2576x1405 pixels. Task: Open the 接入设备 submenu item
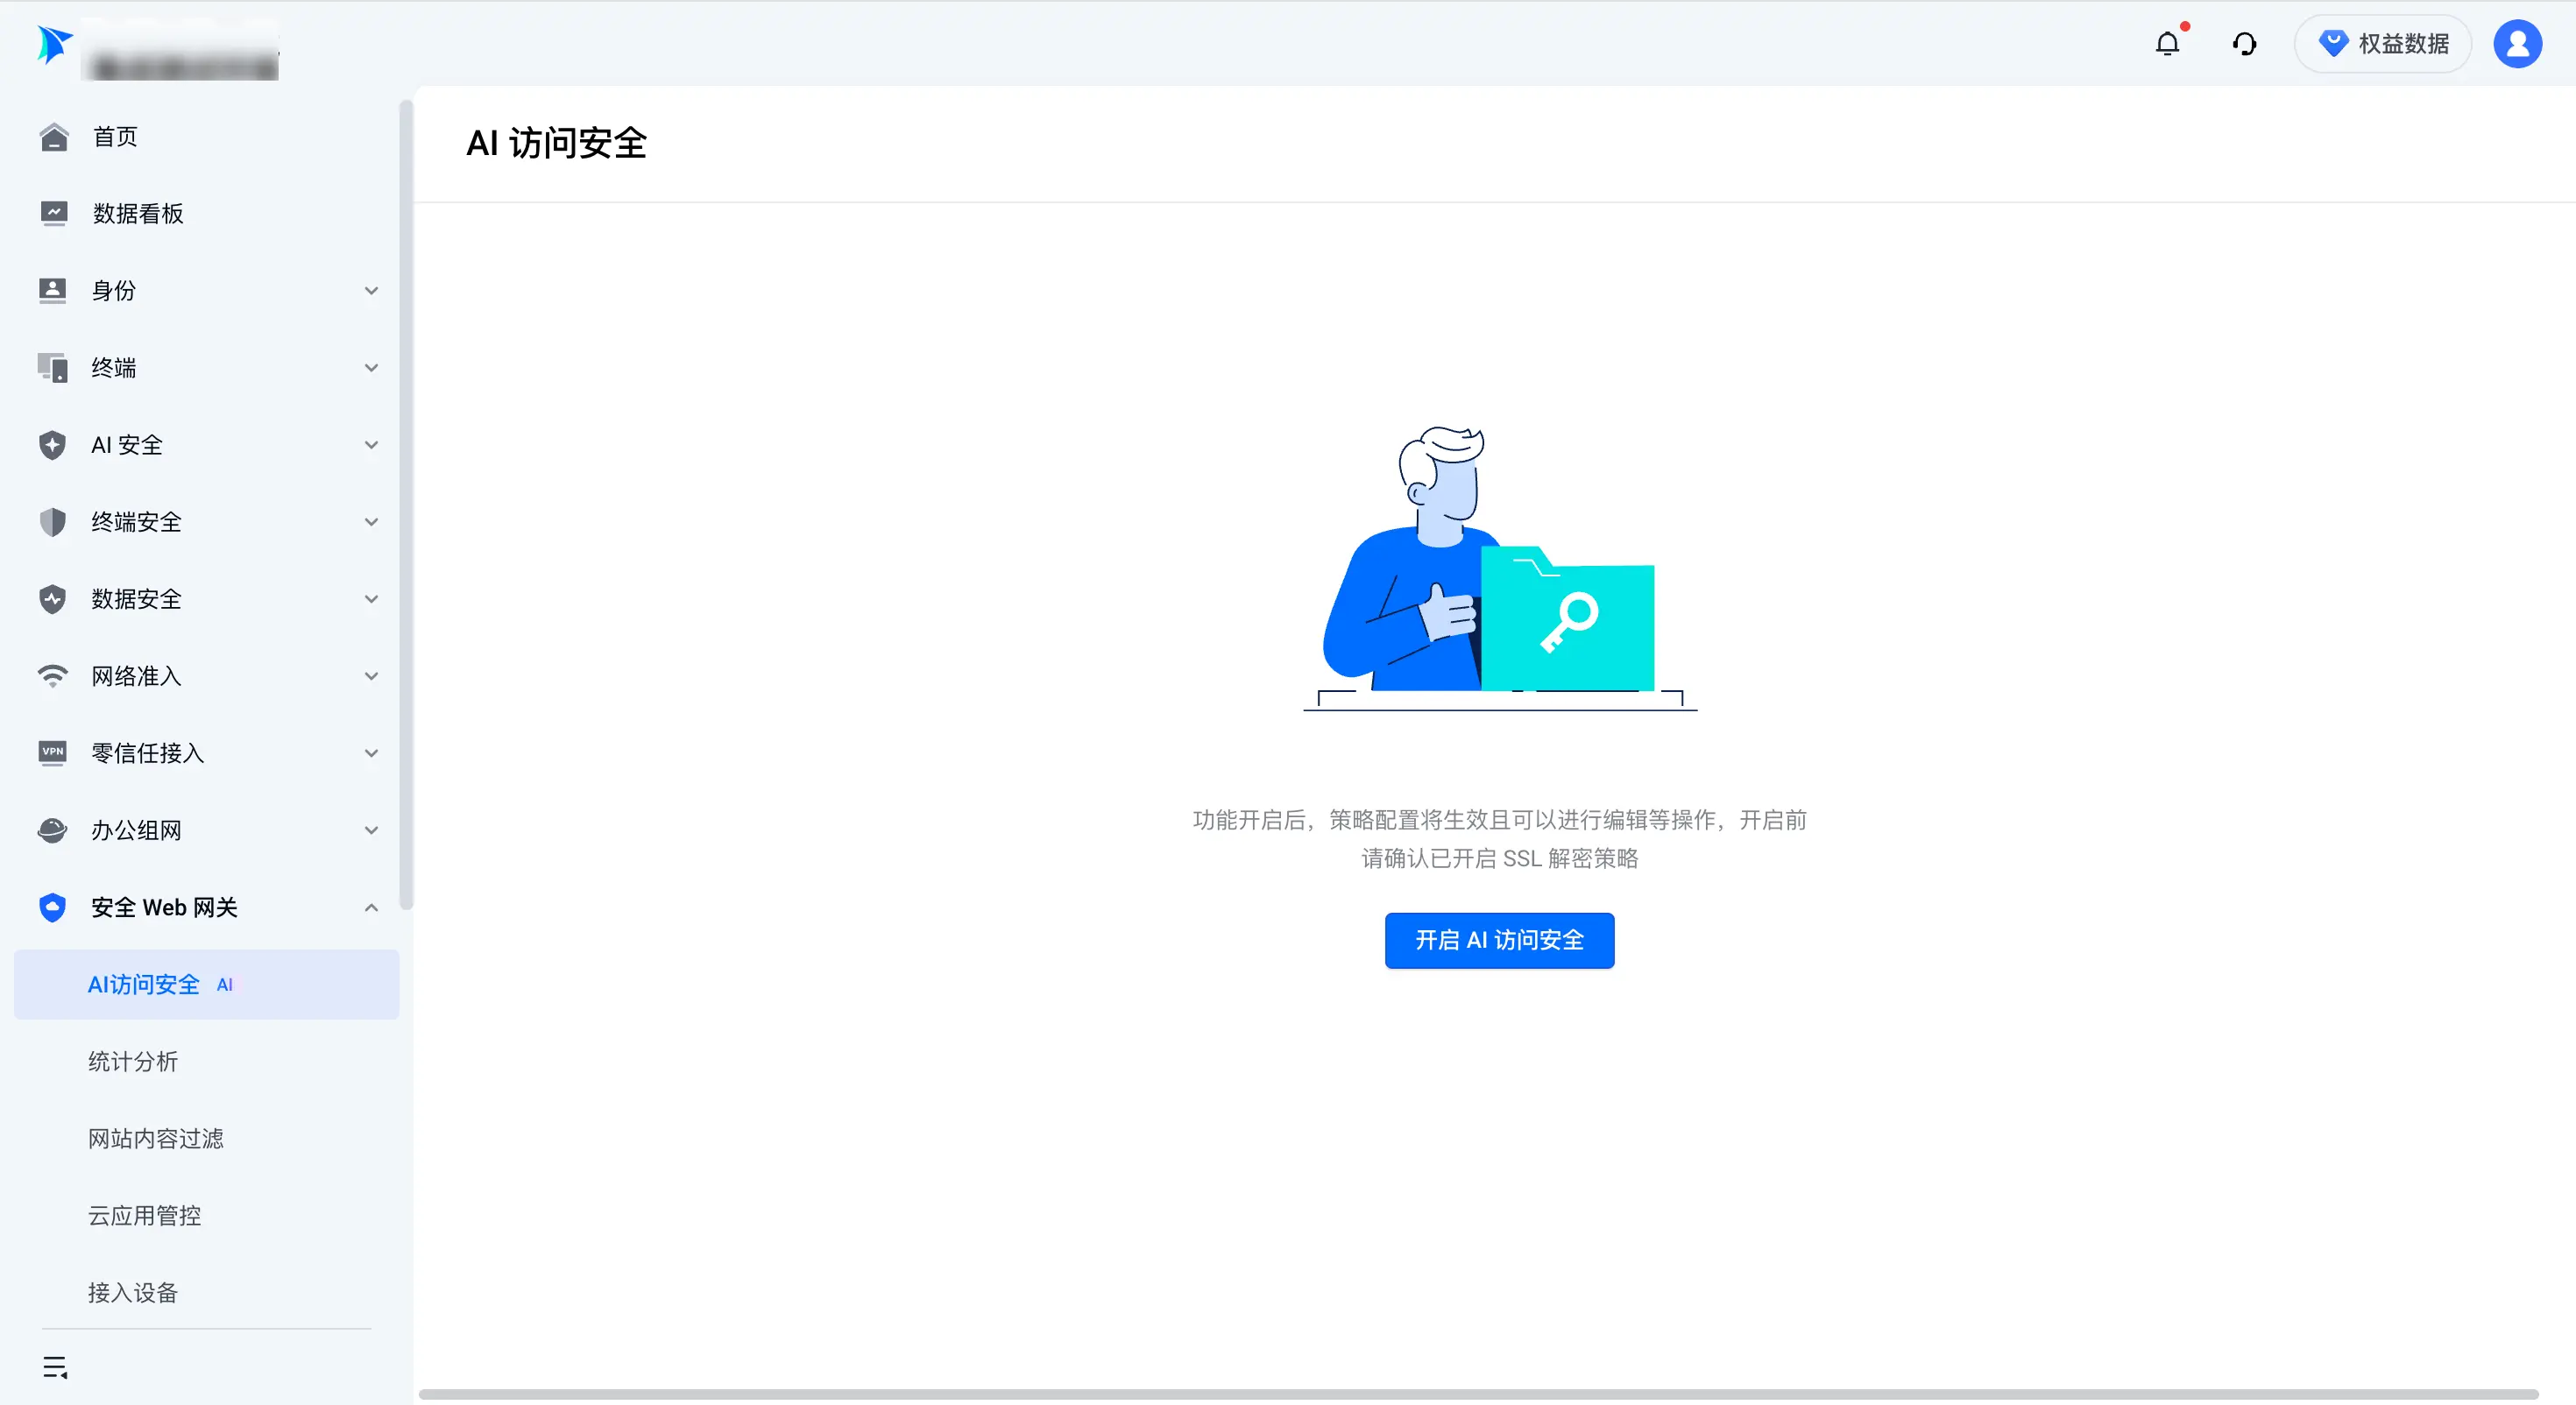click(x=206, y=1292)
